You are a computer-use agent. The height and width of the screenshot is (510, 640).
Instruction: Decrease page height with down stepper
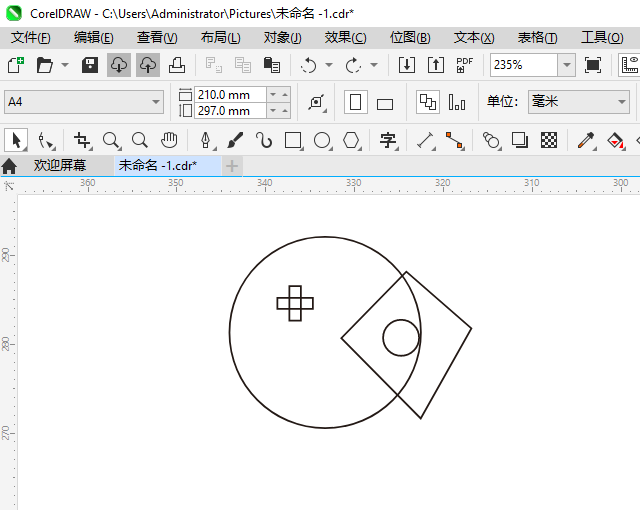(x=273, y=111)
